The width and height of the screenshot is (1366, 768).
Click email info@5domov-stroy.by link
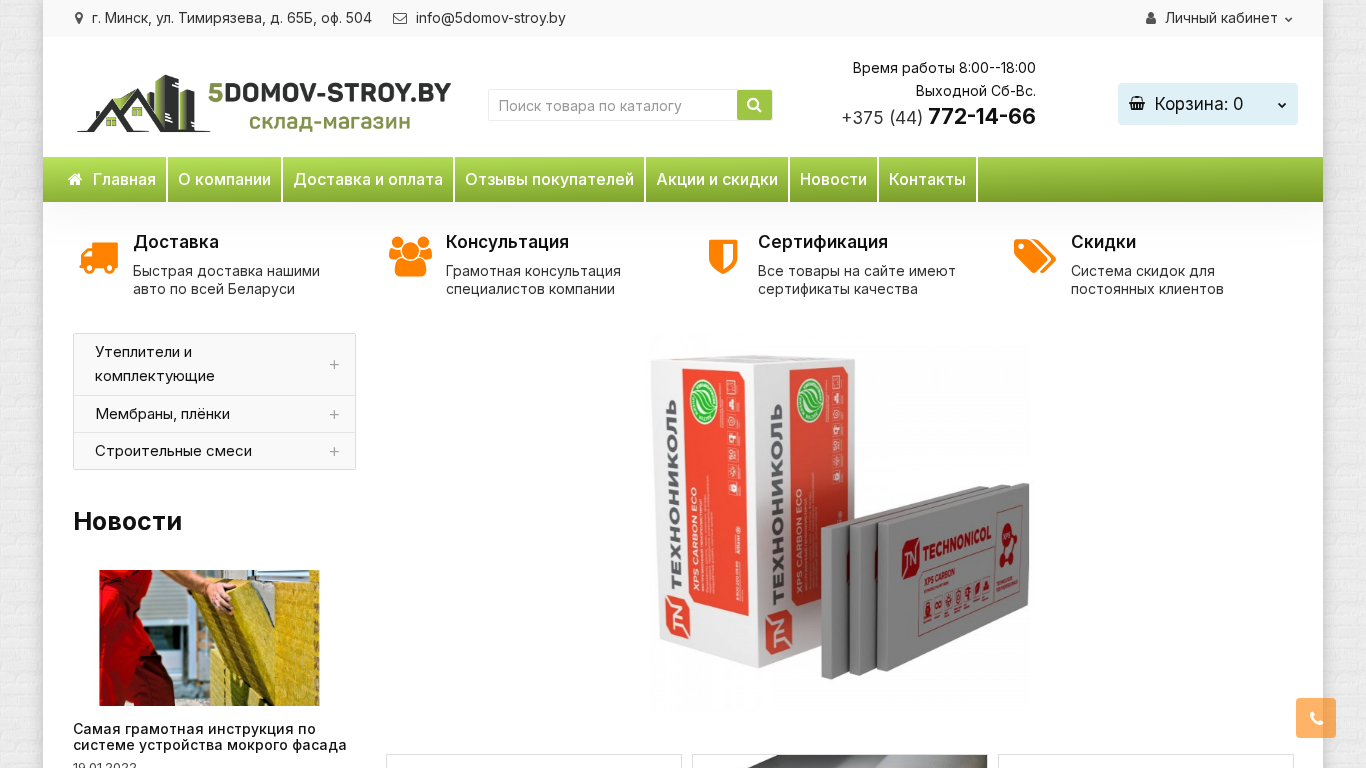[x=490, y=18]
